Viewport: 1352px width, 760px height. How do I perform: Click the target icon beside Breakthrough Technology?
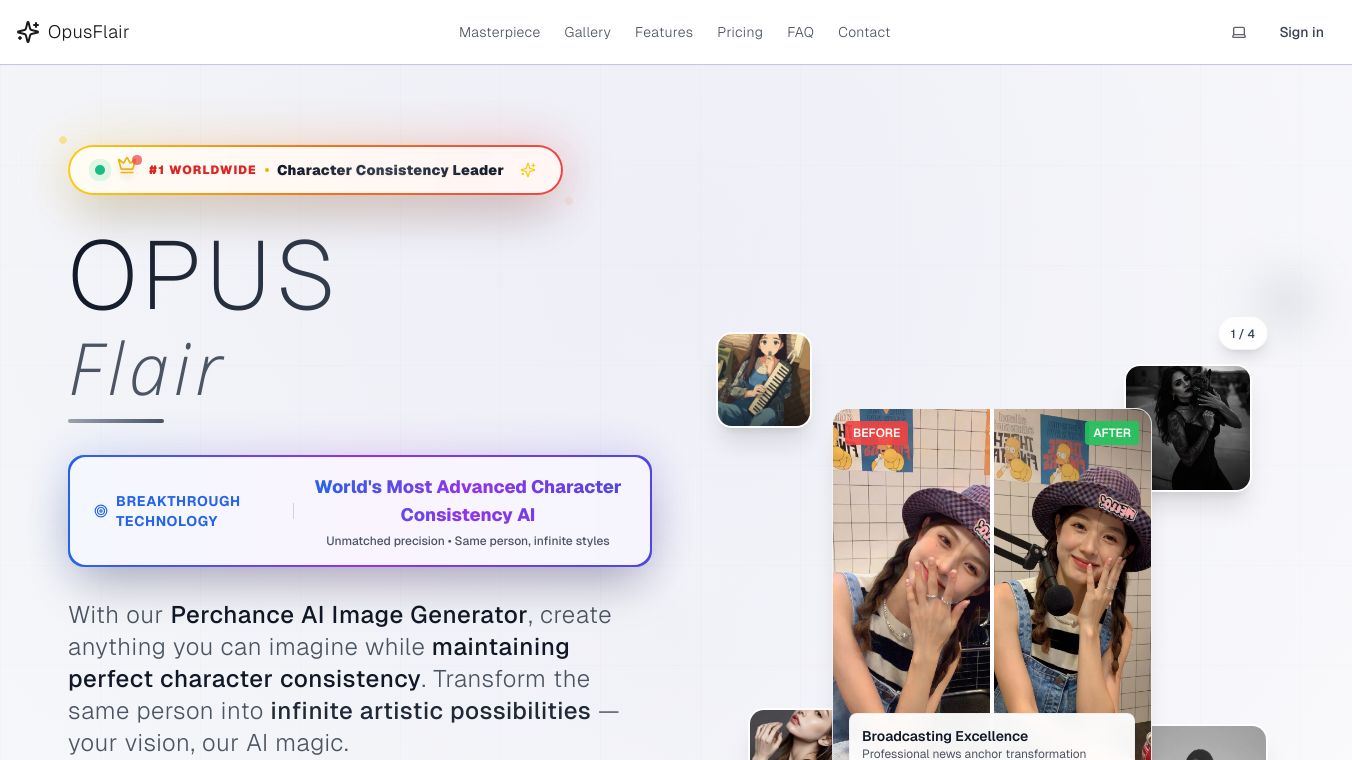[x=101, y=511]
